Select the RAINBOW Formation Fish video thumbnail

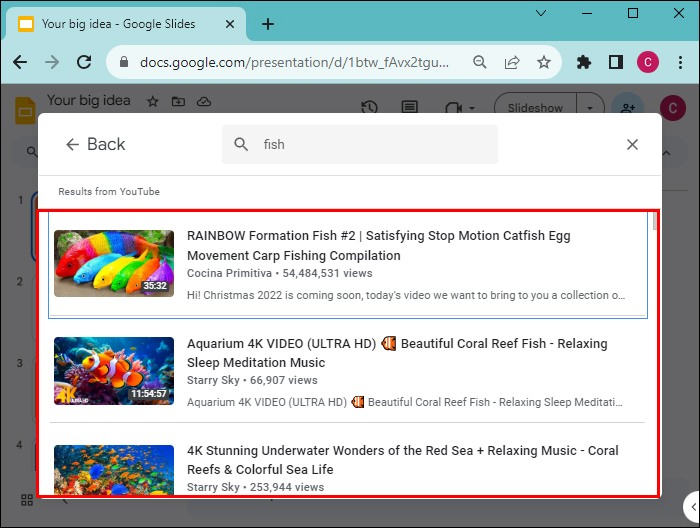[x=112, y=264]
